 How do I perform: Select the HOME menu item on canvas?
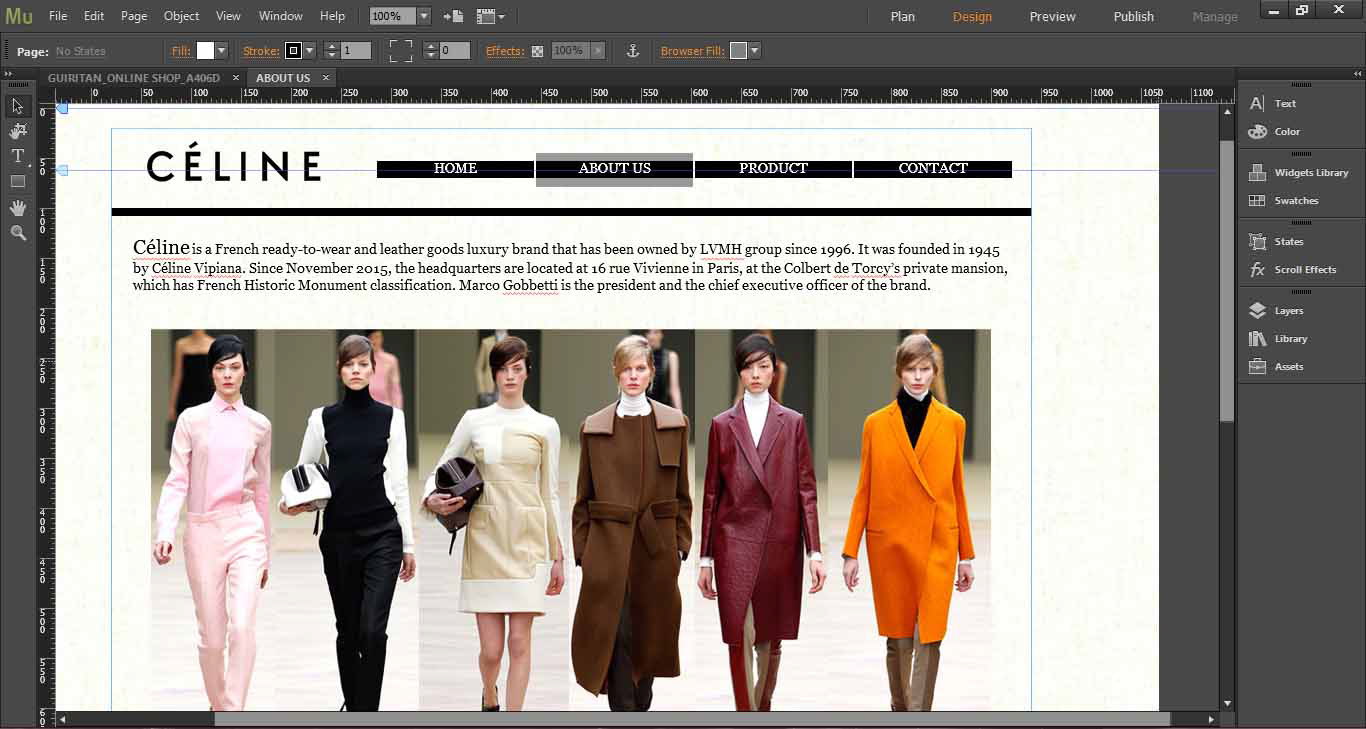tap(455, 169)
